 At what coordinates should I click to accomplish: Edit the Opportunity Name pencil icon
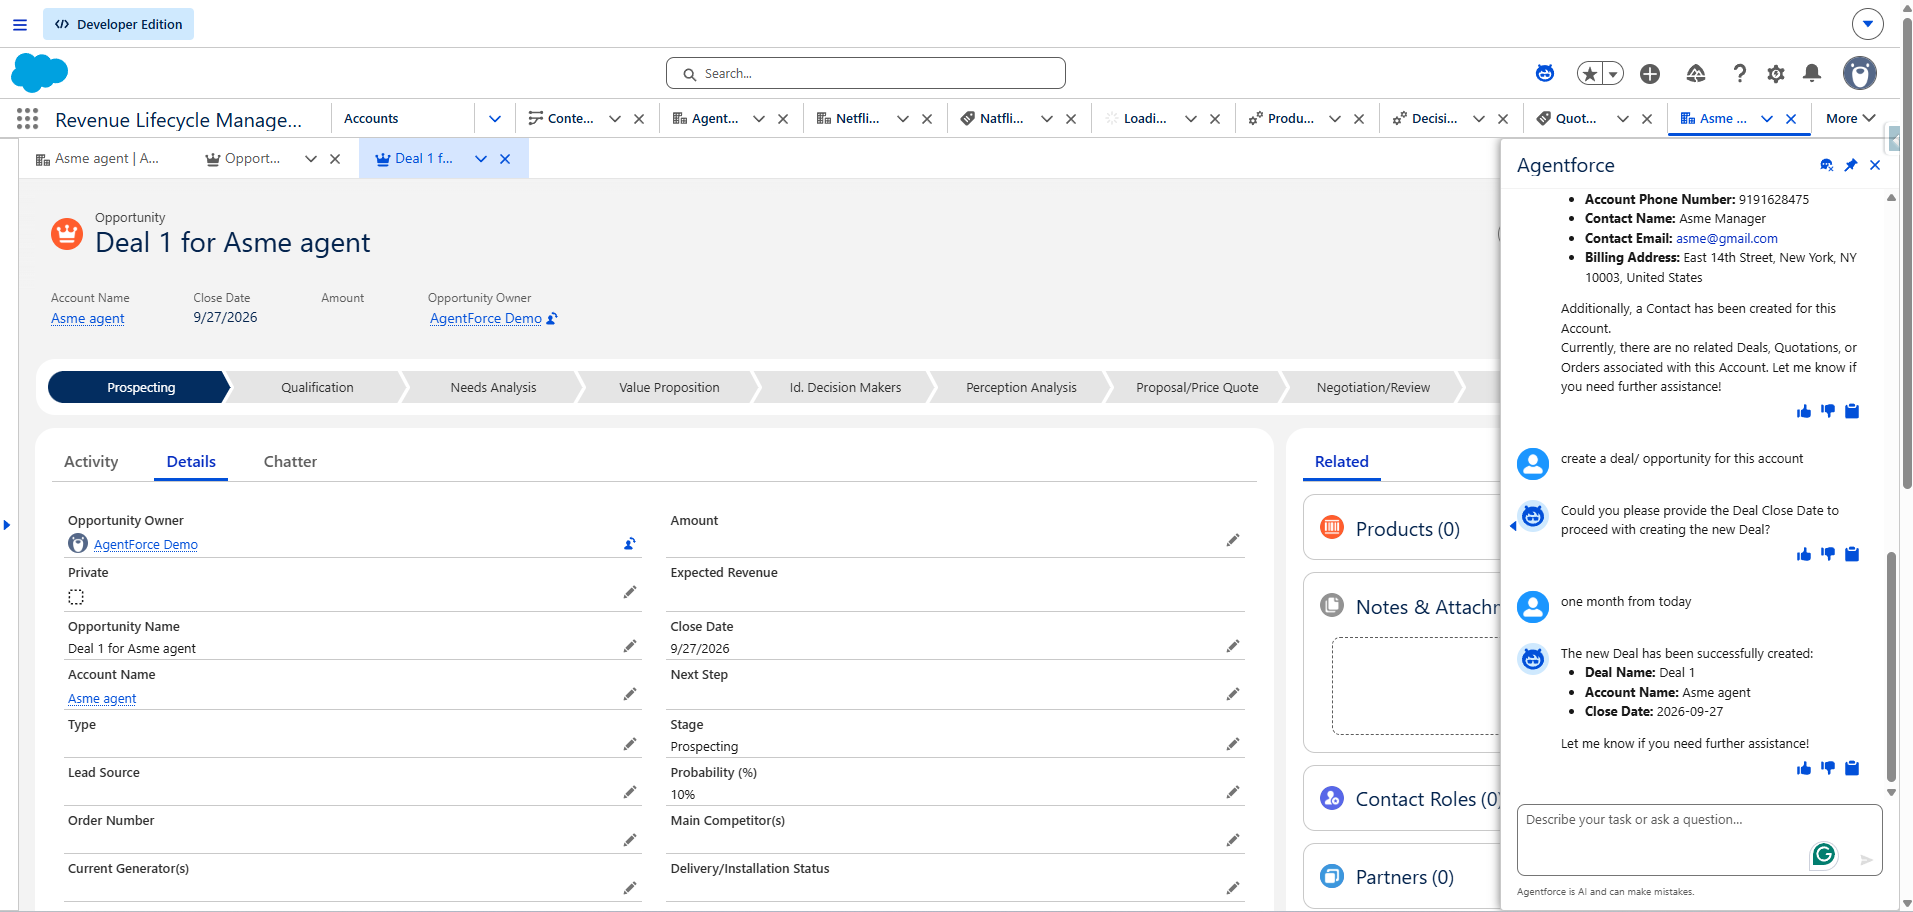[630, 646]
